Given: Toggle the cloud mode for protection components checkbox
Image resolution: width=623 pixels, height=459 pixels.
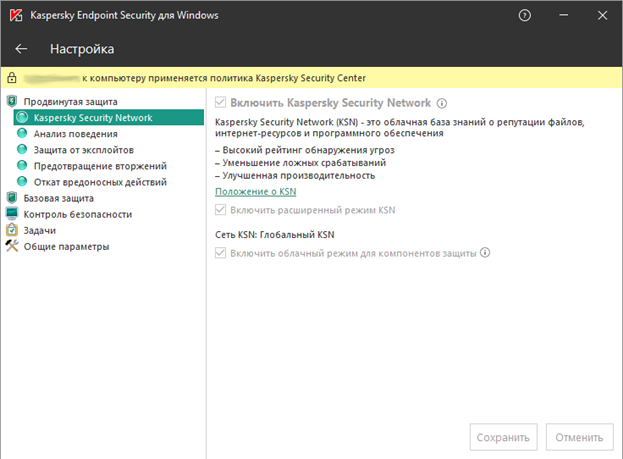Looking at the screenshot, I should pyautogui.click(x=222, y=253).
